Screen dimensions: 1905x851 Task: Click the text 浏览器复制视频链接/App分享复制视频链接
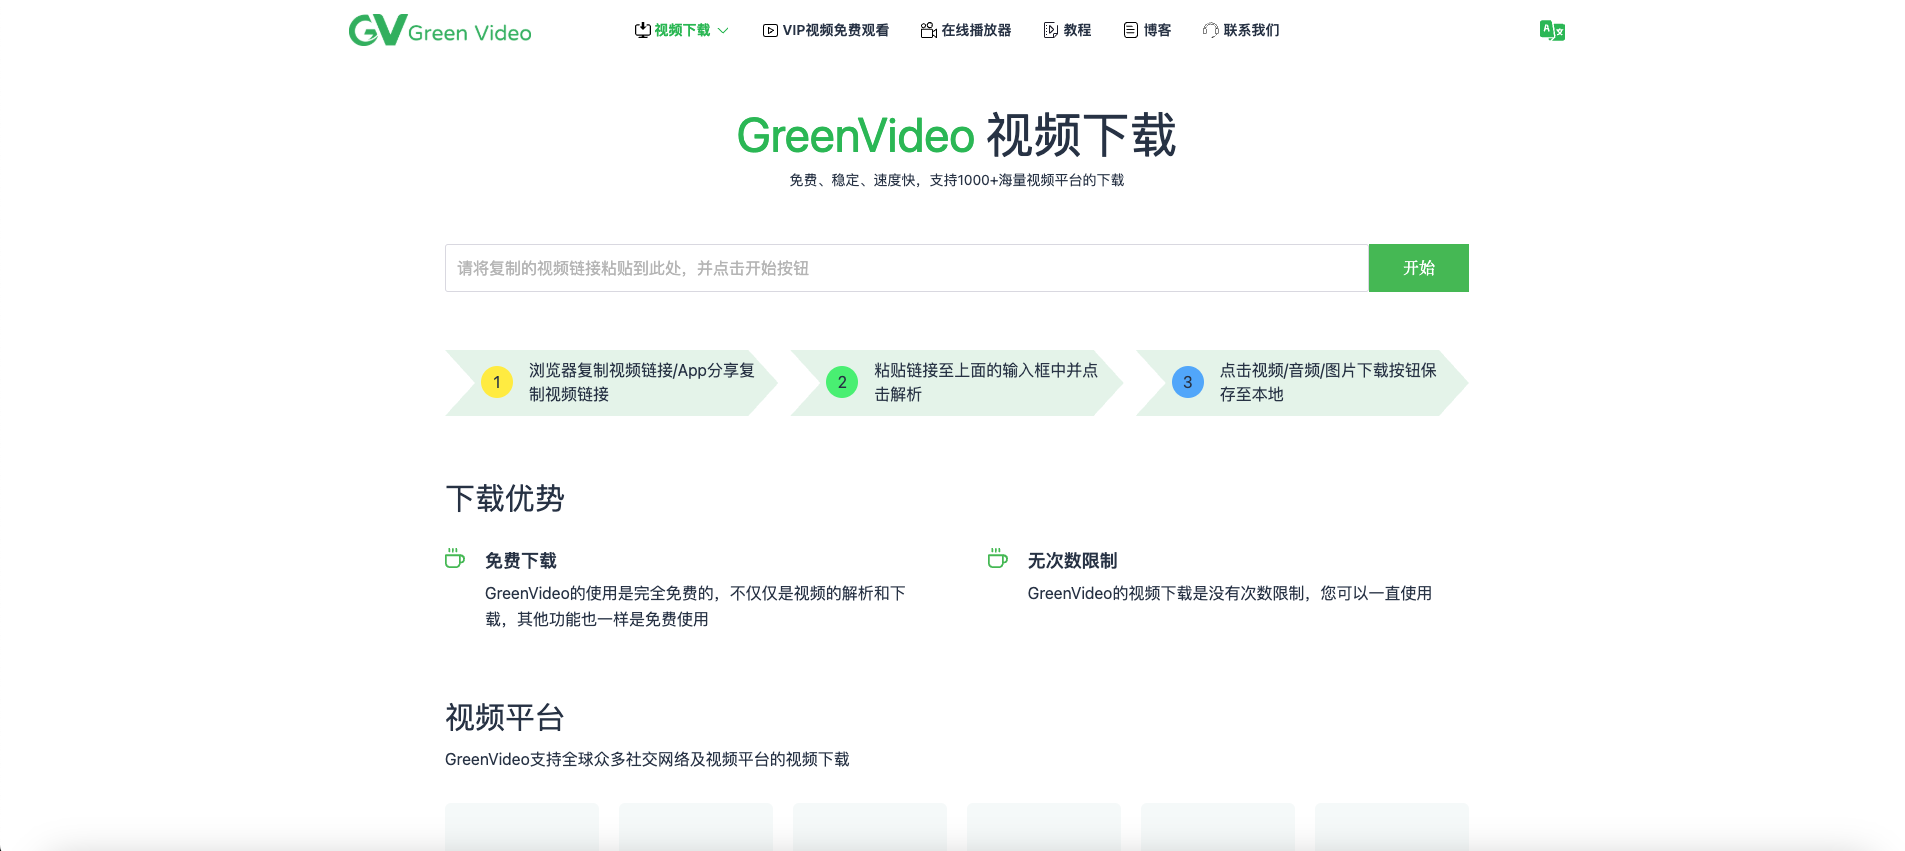(x=641, y=382)
